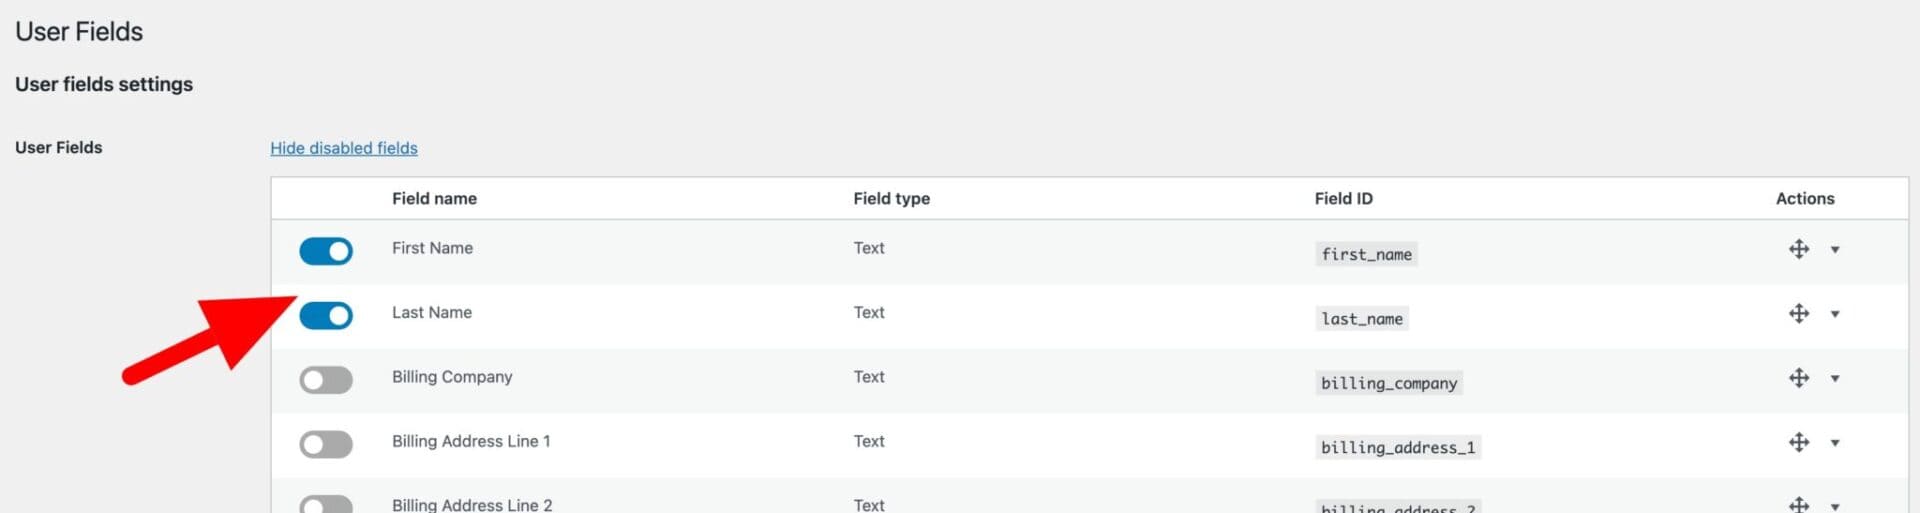Click the Text type in Billing Company row

point(869,377)
